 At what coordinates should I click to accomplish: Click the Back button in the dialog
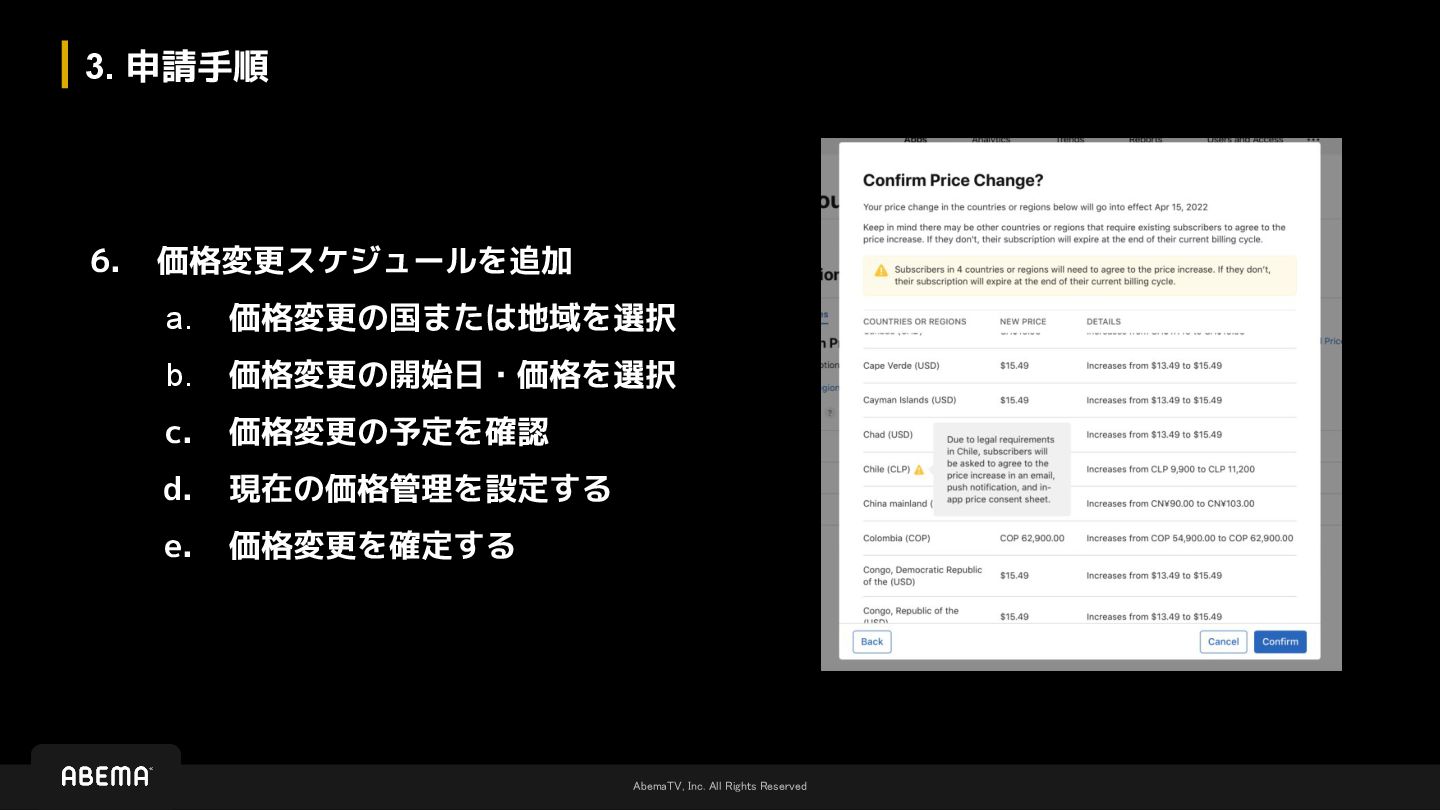[x=872, y=642]
